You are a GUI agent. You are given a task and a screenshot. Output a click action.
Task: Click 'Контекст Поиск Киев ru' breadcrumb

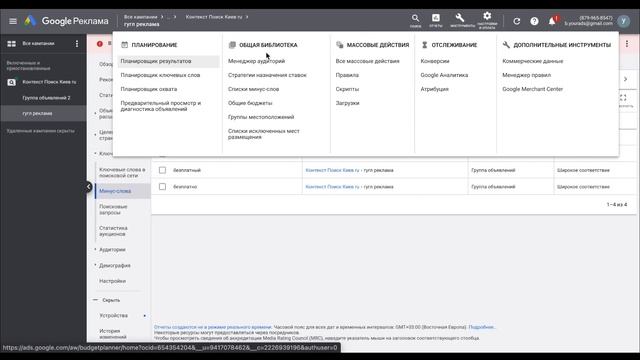coord(214,17)
